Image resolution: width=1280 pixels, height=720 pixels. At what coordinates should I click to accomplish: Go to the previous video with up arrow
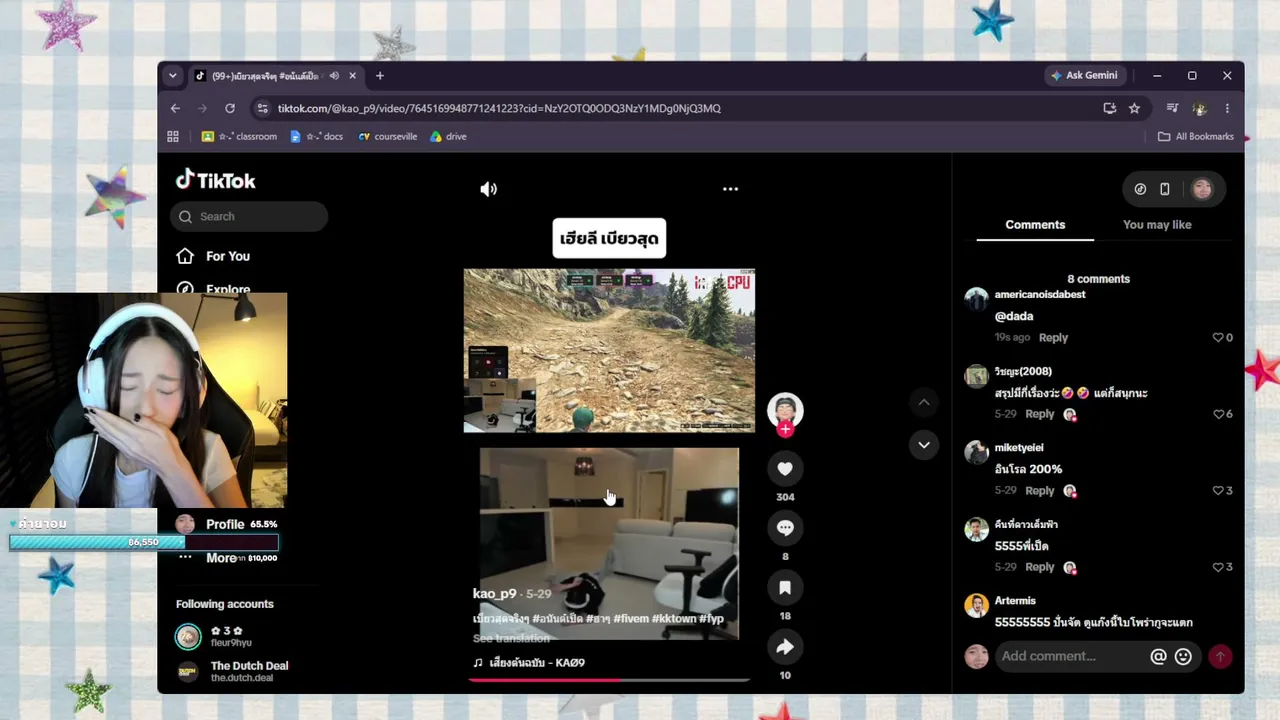(924, 402)
